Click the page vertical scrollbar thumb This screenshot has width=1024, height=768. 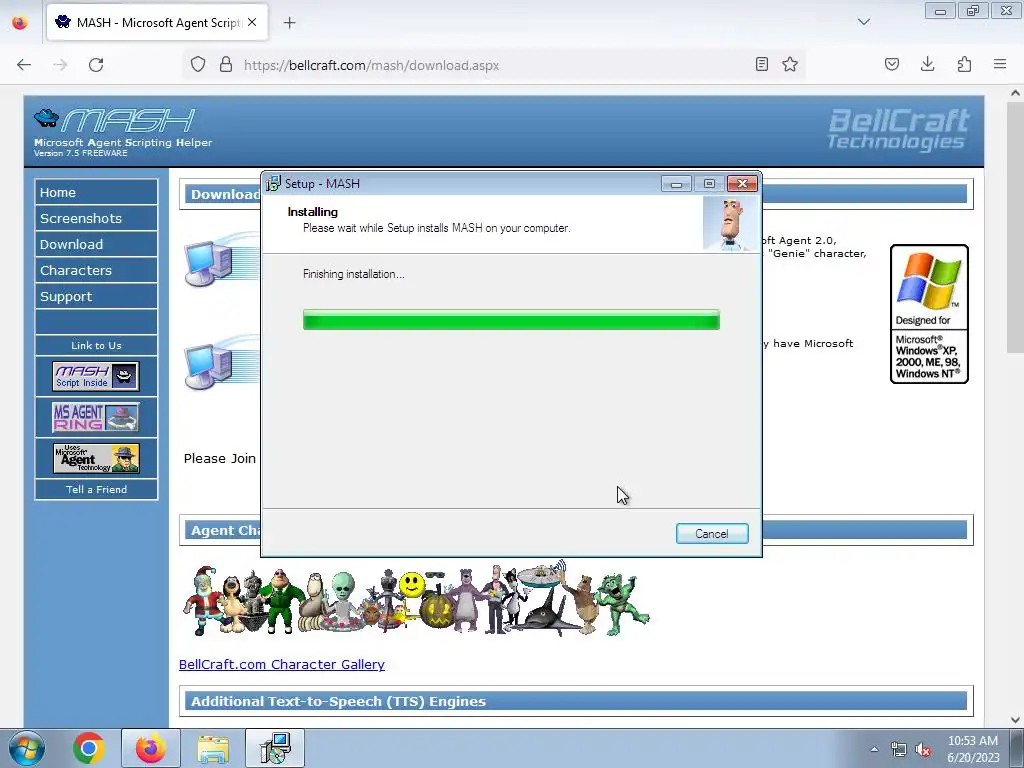(x=1015, y=227)
